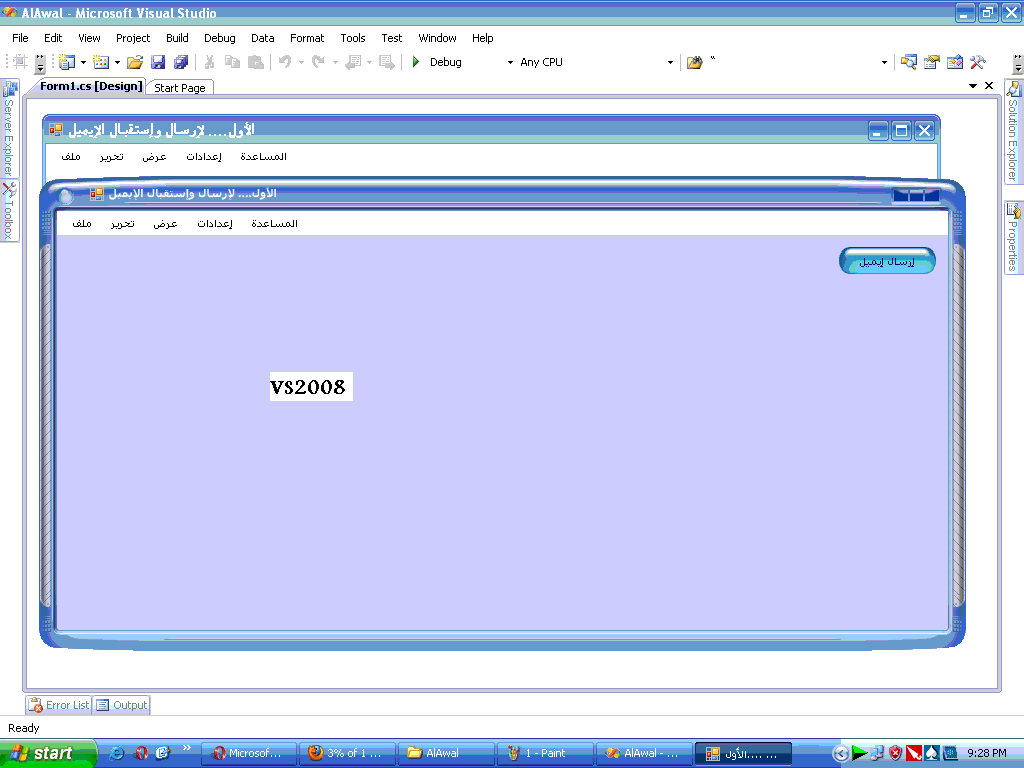Show the Output panel tab
Image resolution: width=1024 pixels, height=768 pixels.
pos(121,705)
